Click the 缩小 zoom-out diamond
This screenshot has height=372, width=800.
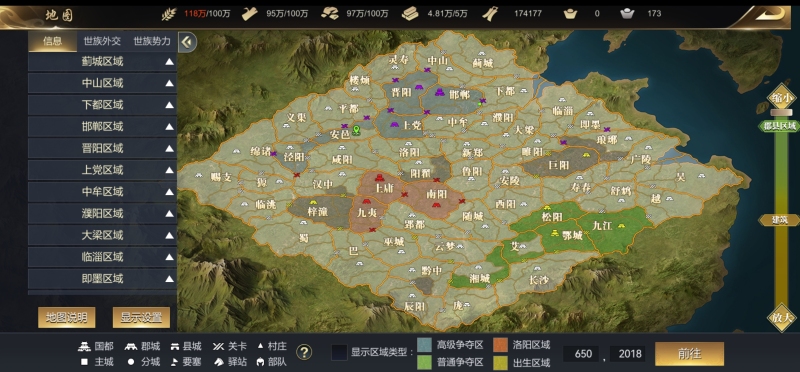(782, 98)
